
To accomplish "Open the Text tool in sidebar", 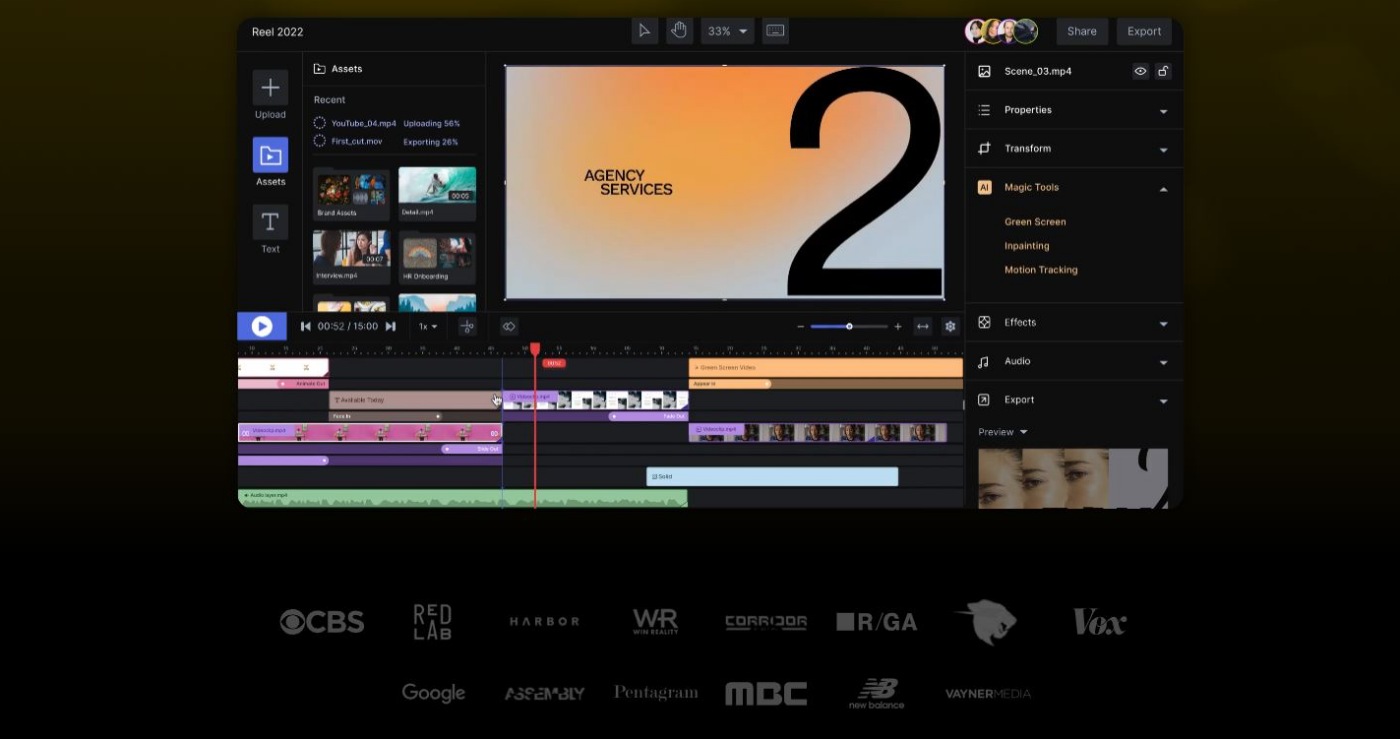I will 270,223.
